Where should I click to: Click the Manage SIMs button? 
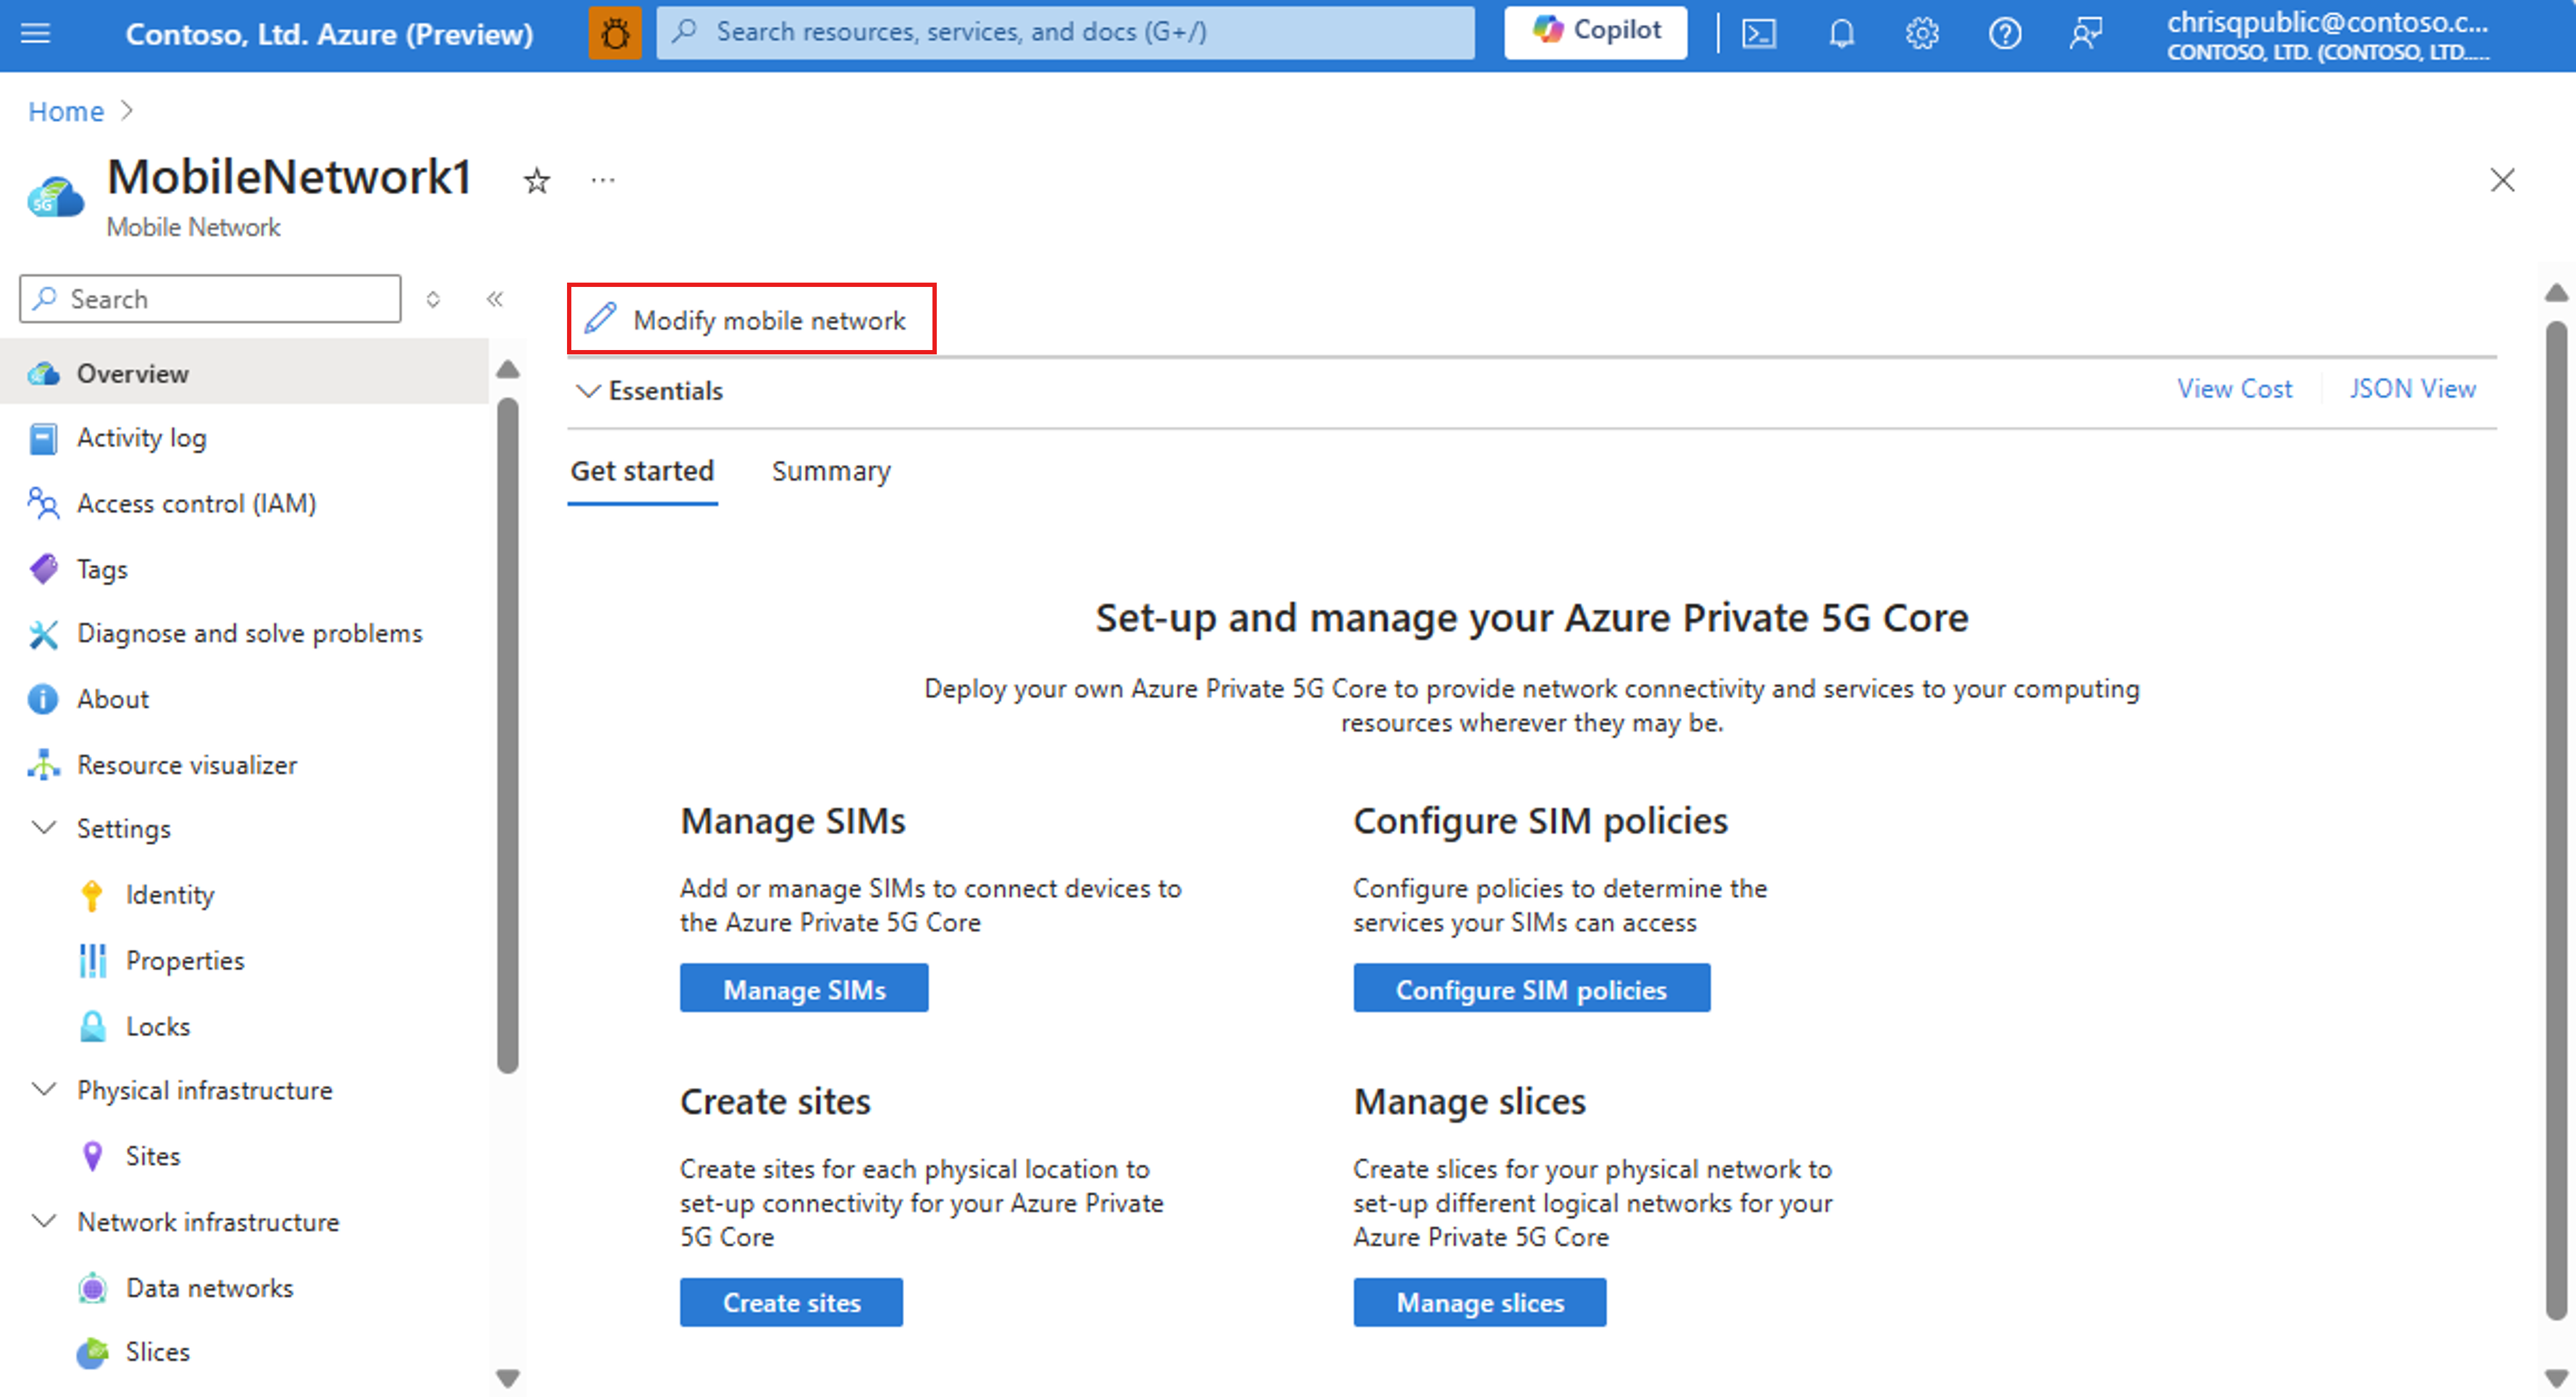tap(803, 991)
